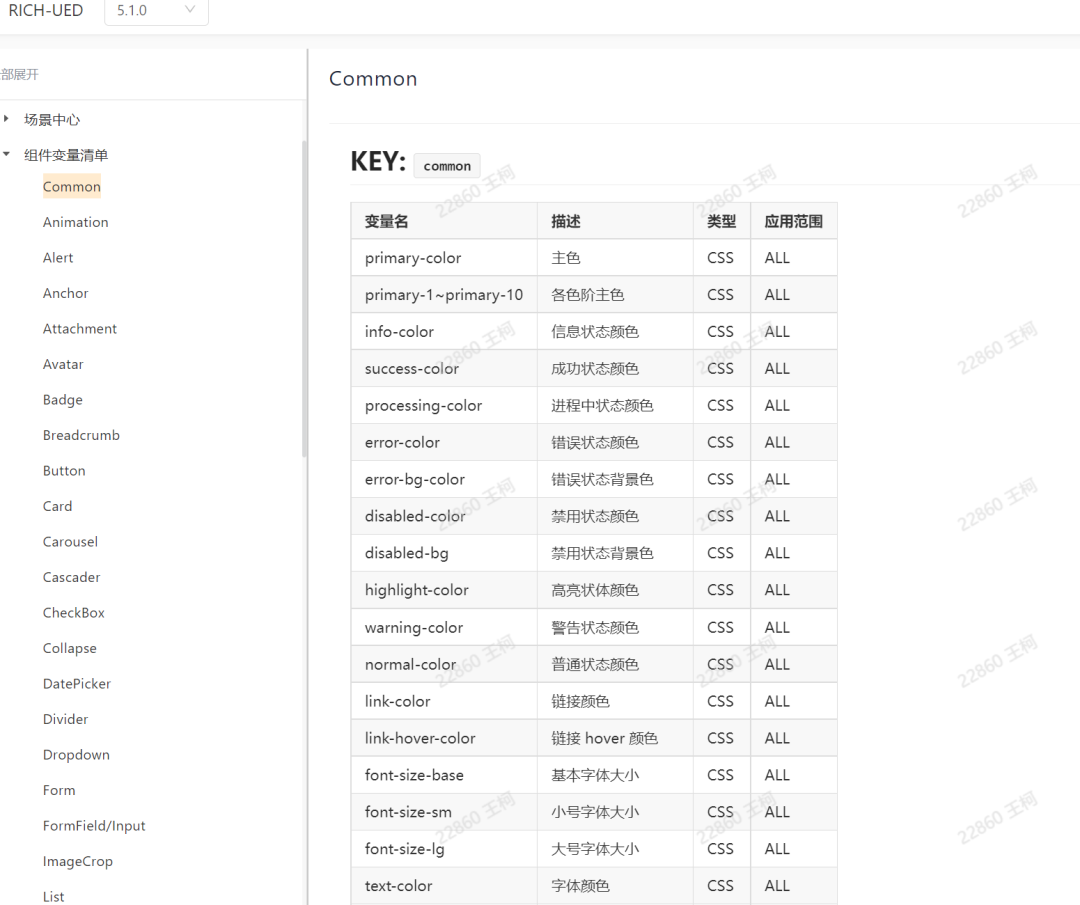Open the Anchor sidebar entry
This screenshot has height=905, width=1080.
[65, 293]
